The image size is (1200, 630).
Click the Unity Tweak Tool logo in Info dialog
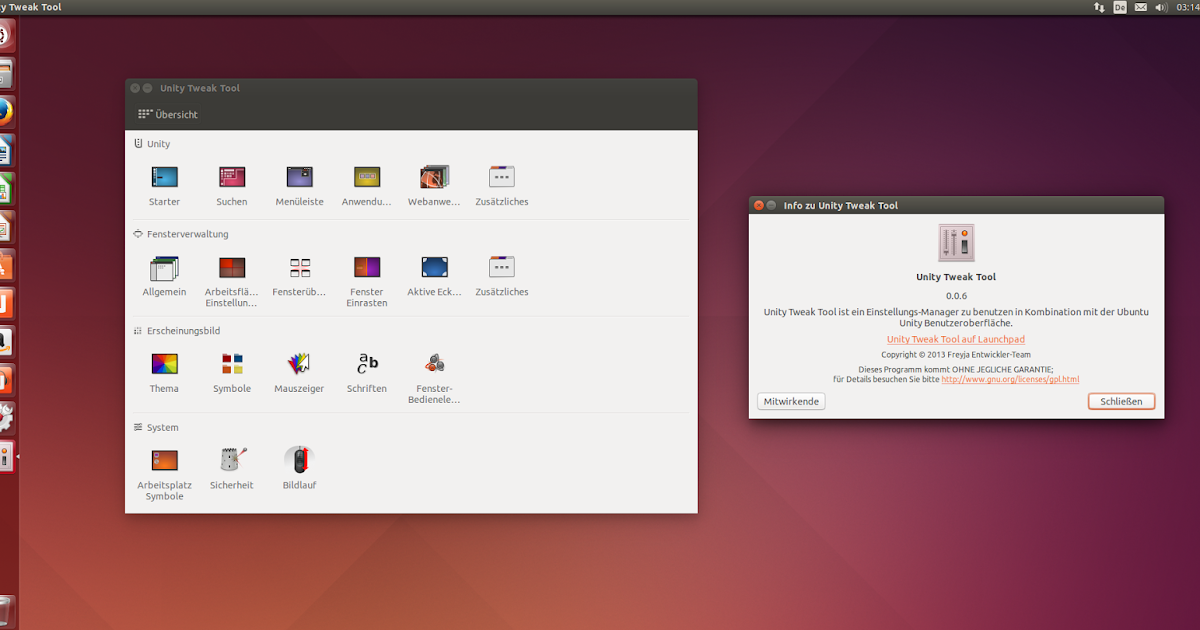tap(956, 243)
